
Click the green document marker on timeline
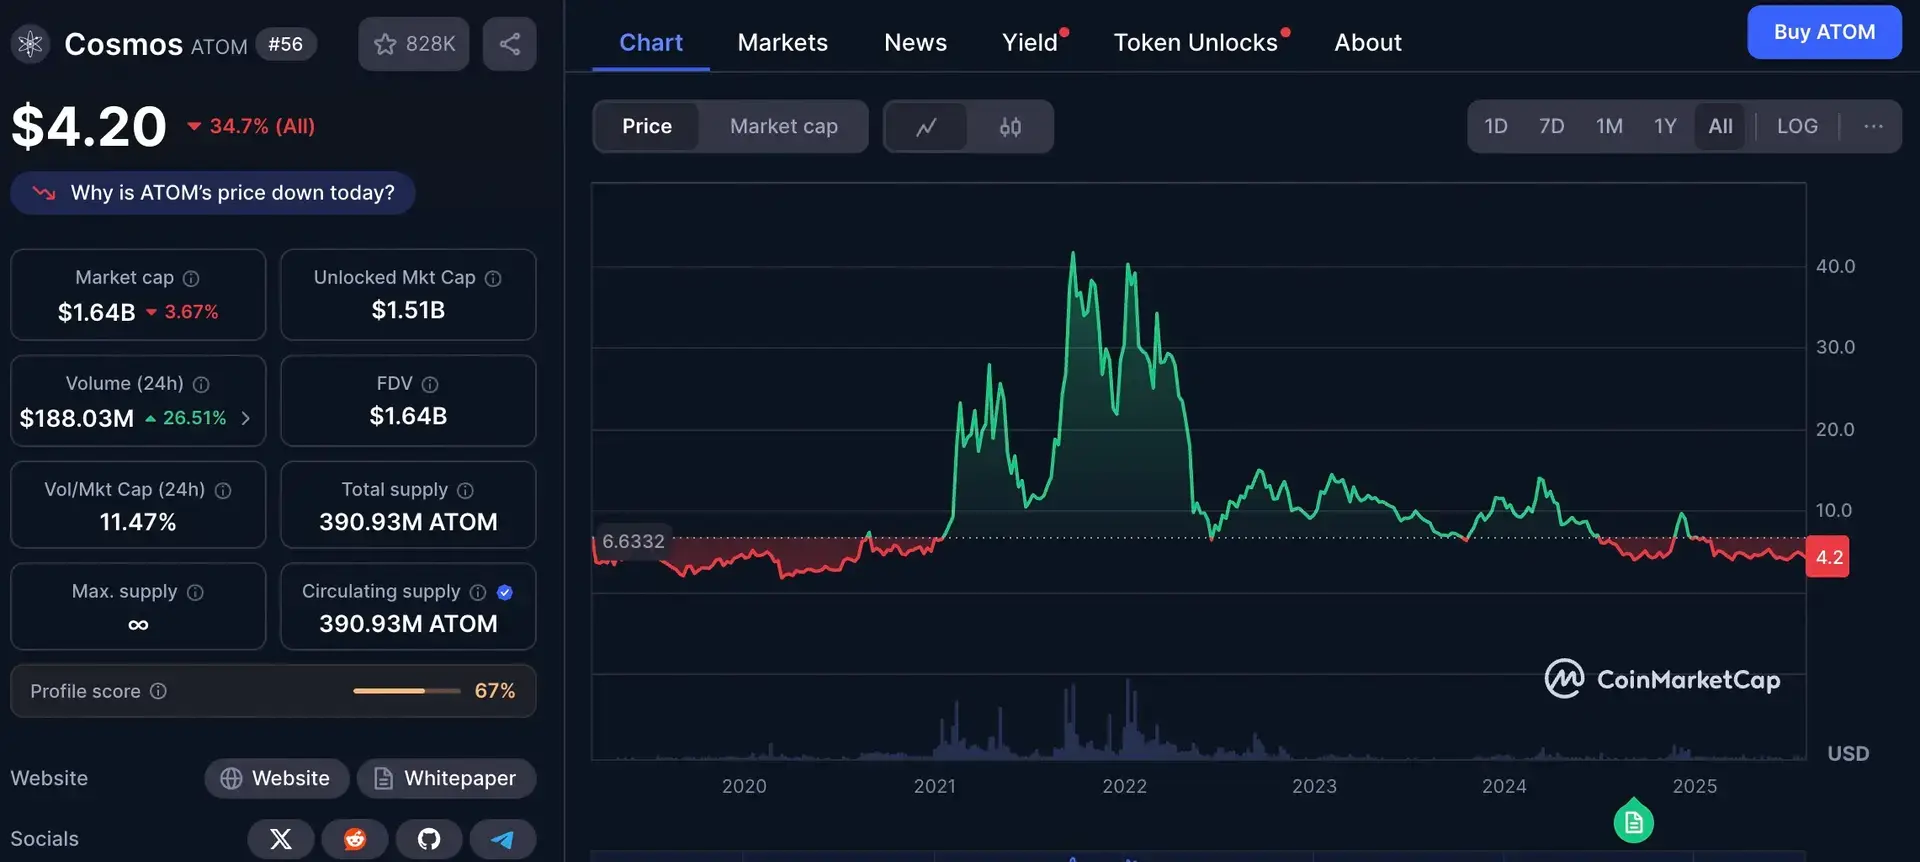(1633, 822)
